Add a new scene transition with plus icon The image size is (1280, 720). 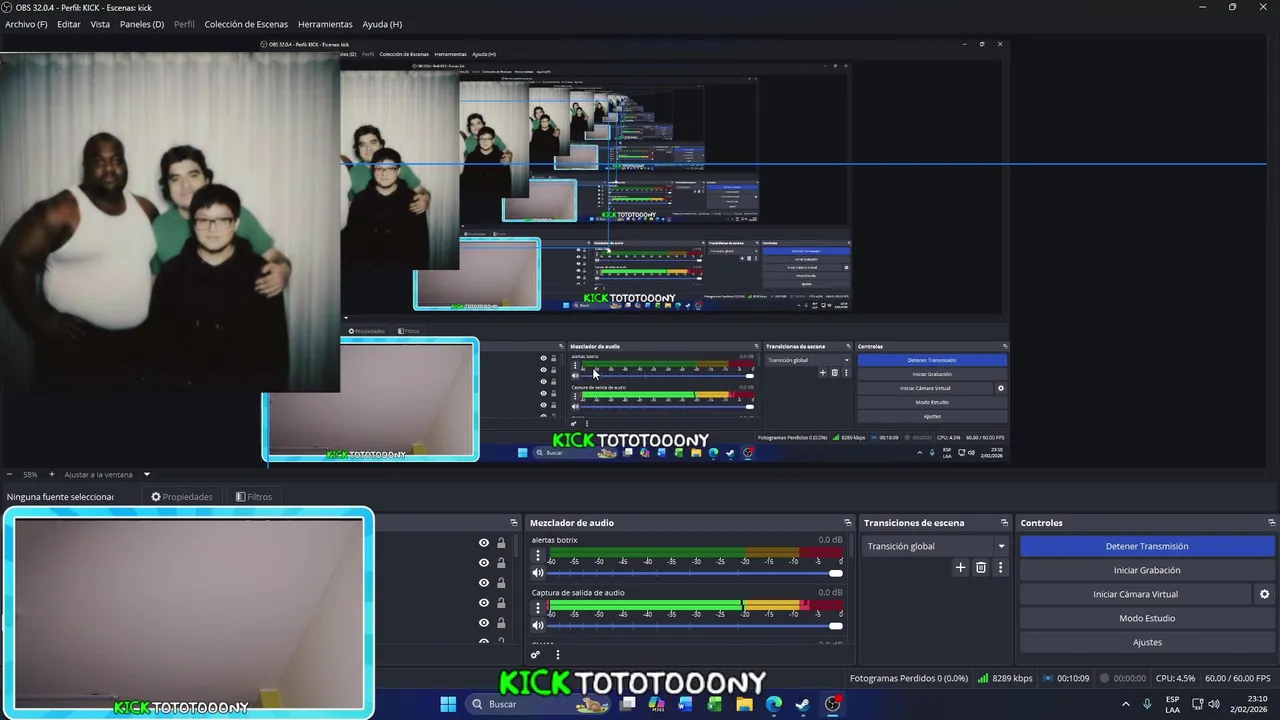(x=960, y=567)
